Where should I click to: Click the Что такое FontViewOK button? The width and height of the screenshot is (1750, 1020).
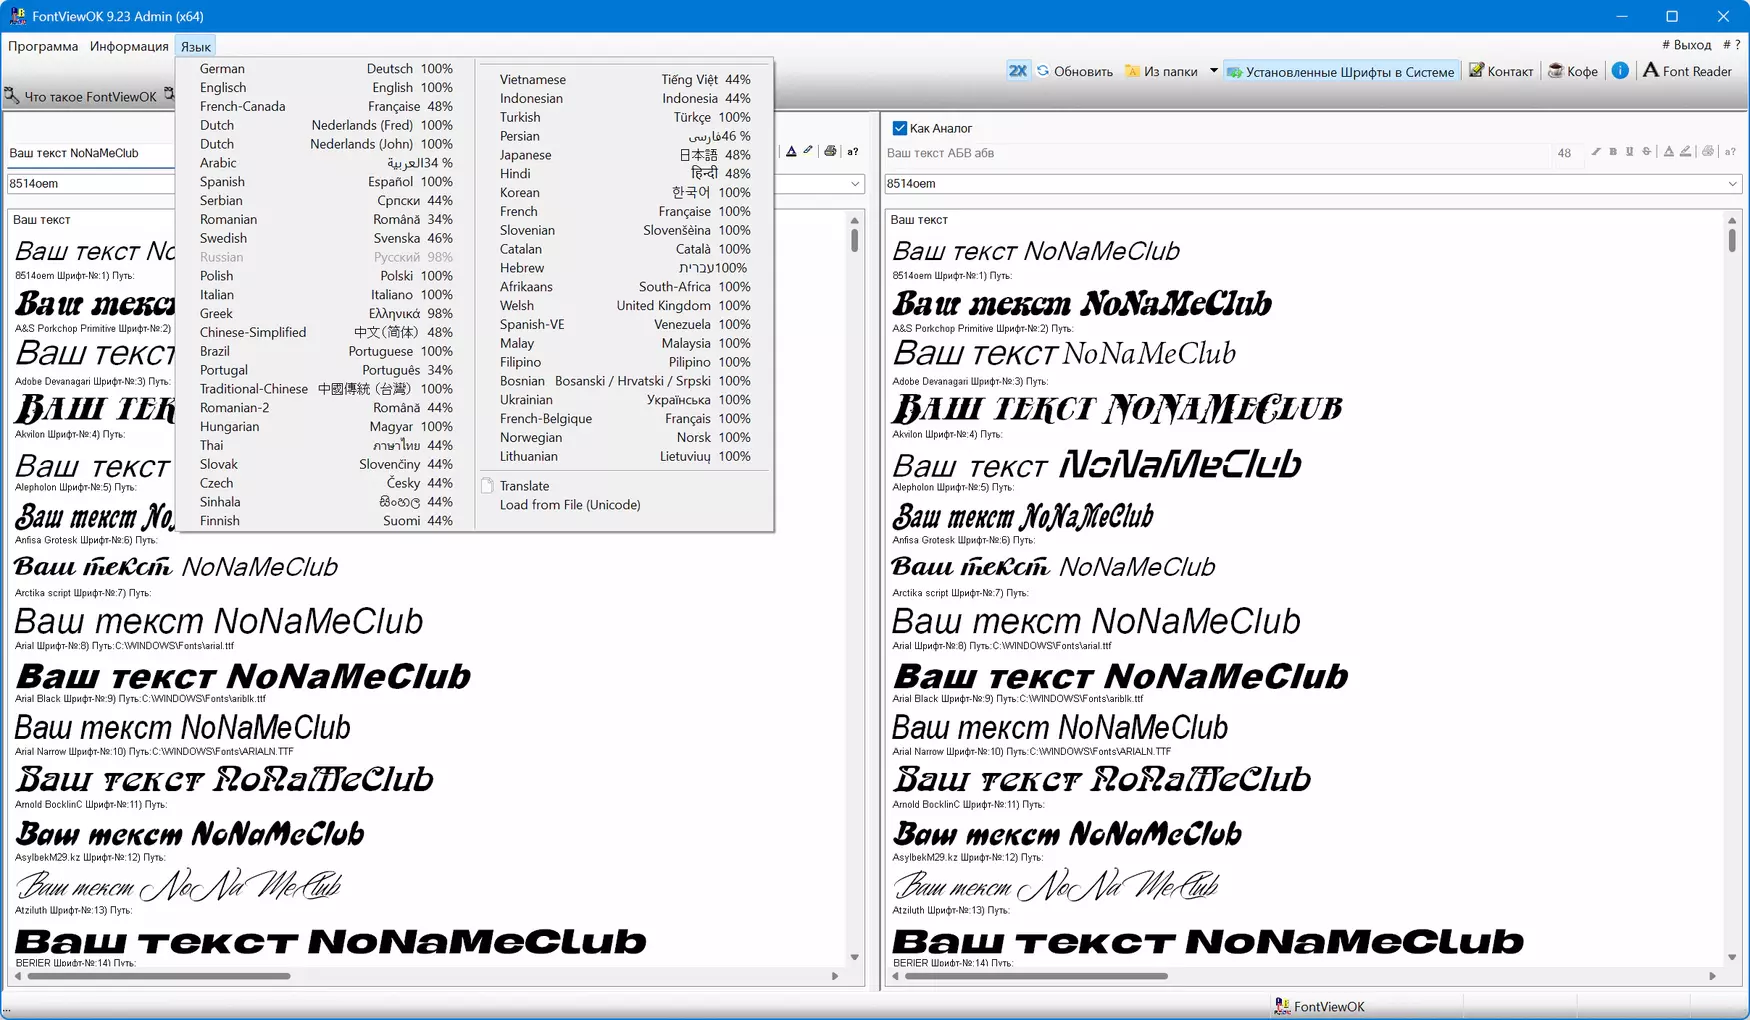click(81, 96)
